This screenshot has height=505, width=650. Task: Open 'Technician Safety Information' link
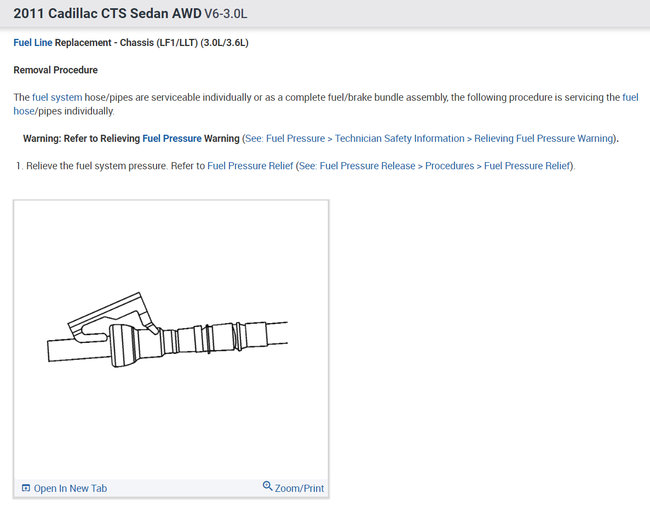[x=400, y=138]
